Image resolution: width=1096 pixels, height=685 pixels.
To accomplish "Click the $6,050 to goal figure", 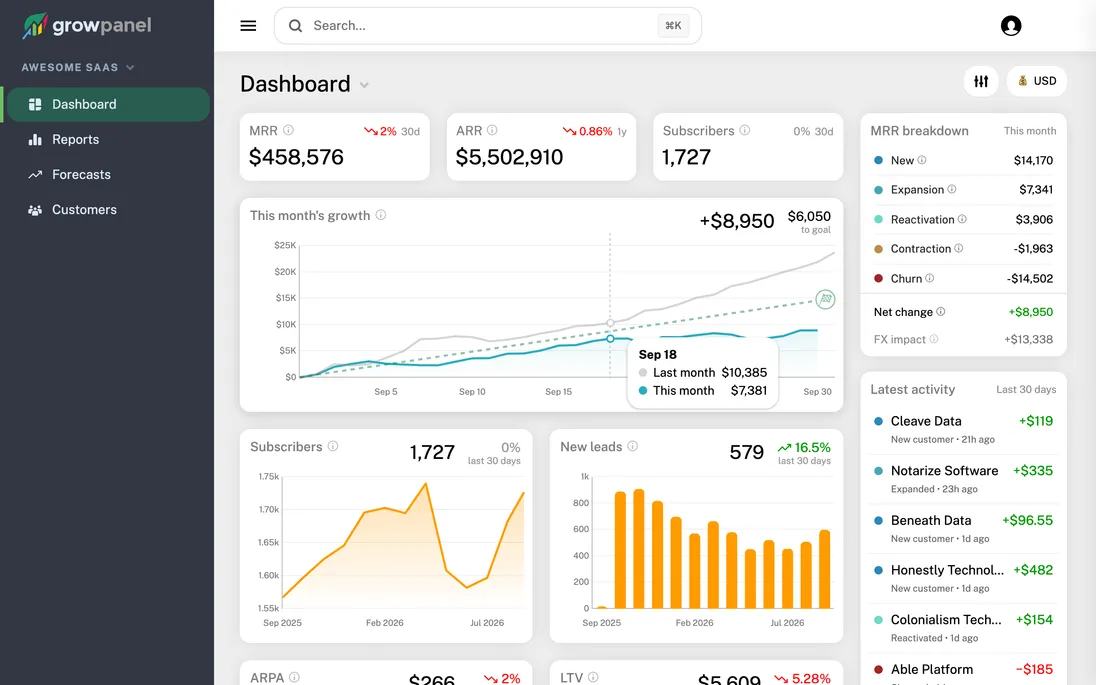I will pos(809,222).
